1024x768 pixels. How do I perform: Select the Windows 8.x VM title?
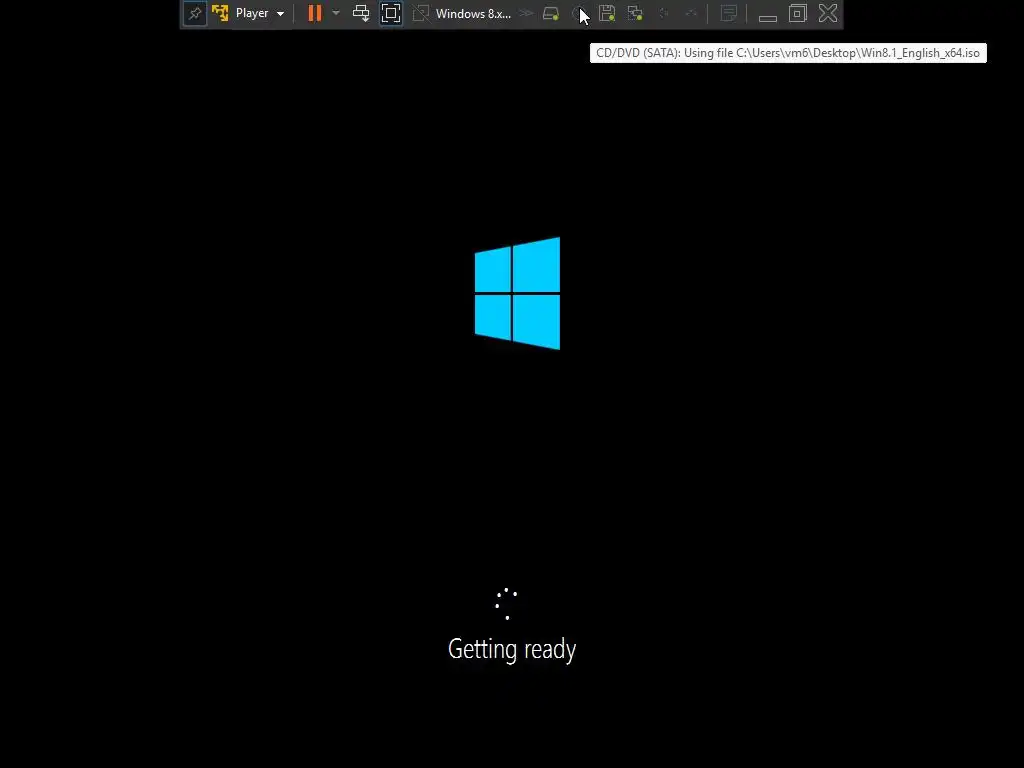(473, 13)
